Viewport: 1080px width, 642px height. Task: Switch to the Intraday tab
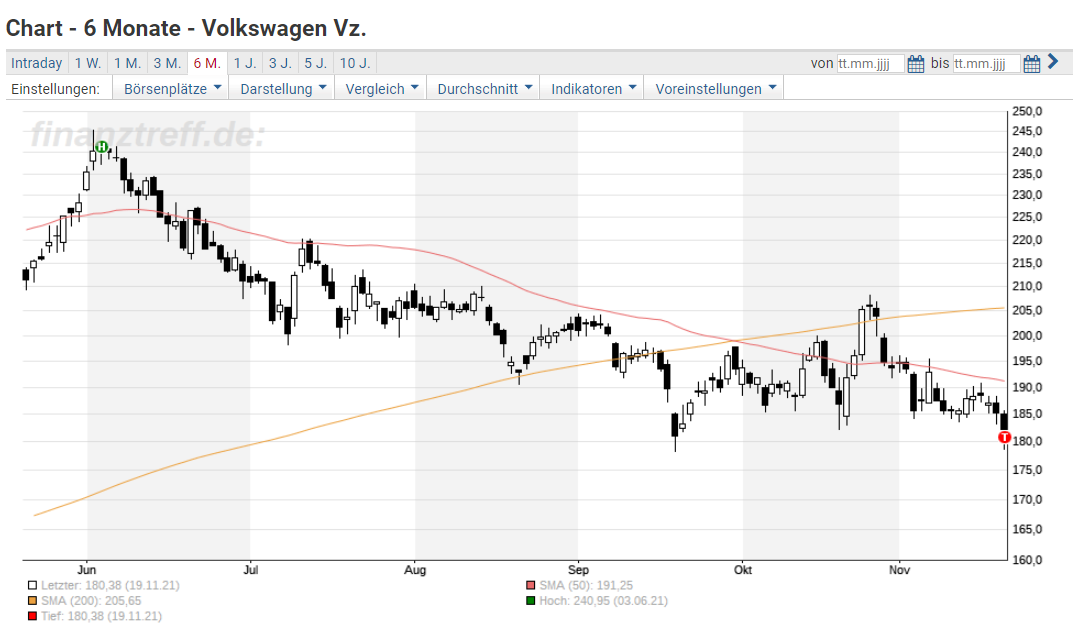[x=37, y=63]
